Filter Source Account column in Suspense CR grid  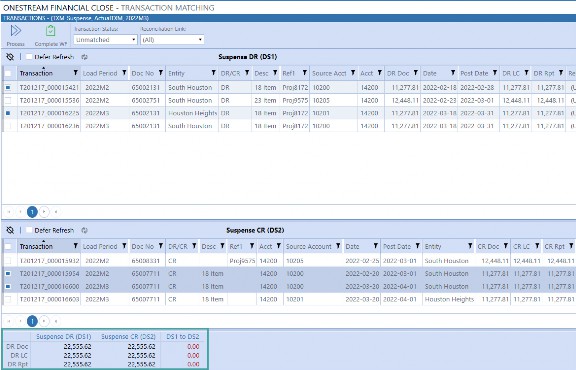(338, 246)
